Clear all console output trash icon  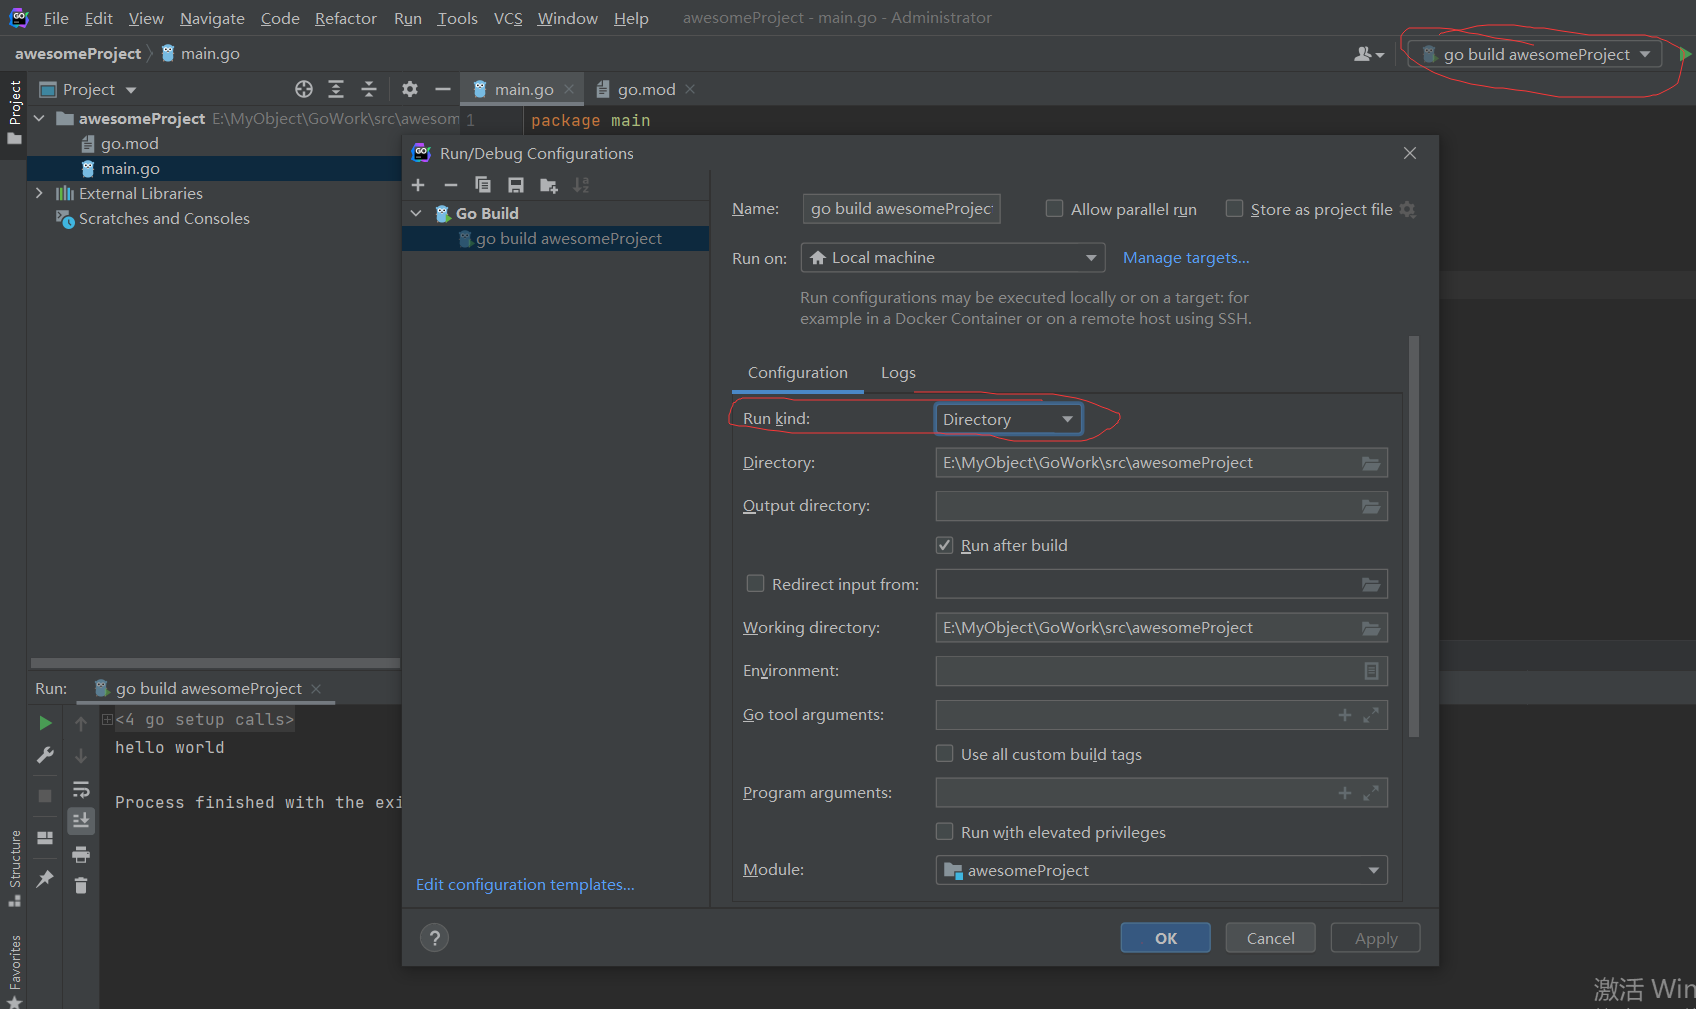coord(81,885)
